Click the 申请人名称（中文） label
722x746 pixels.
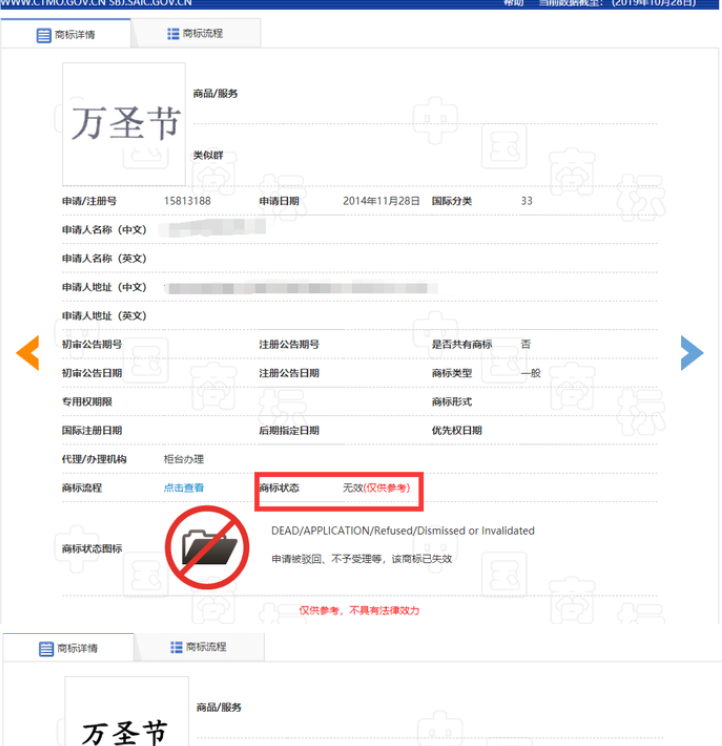pos(104,230)
